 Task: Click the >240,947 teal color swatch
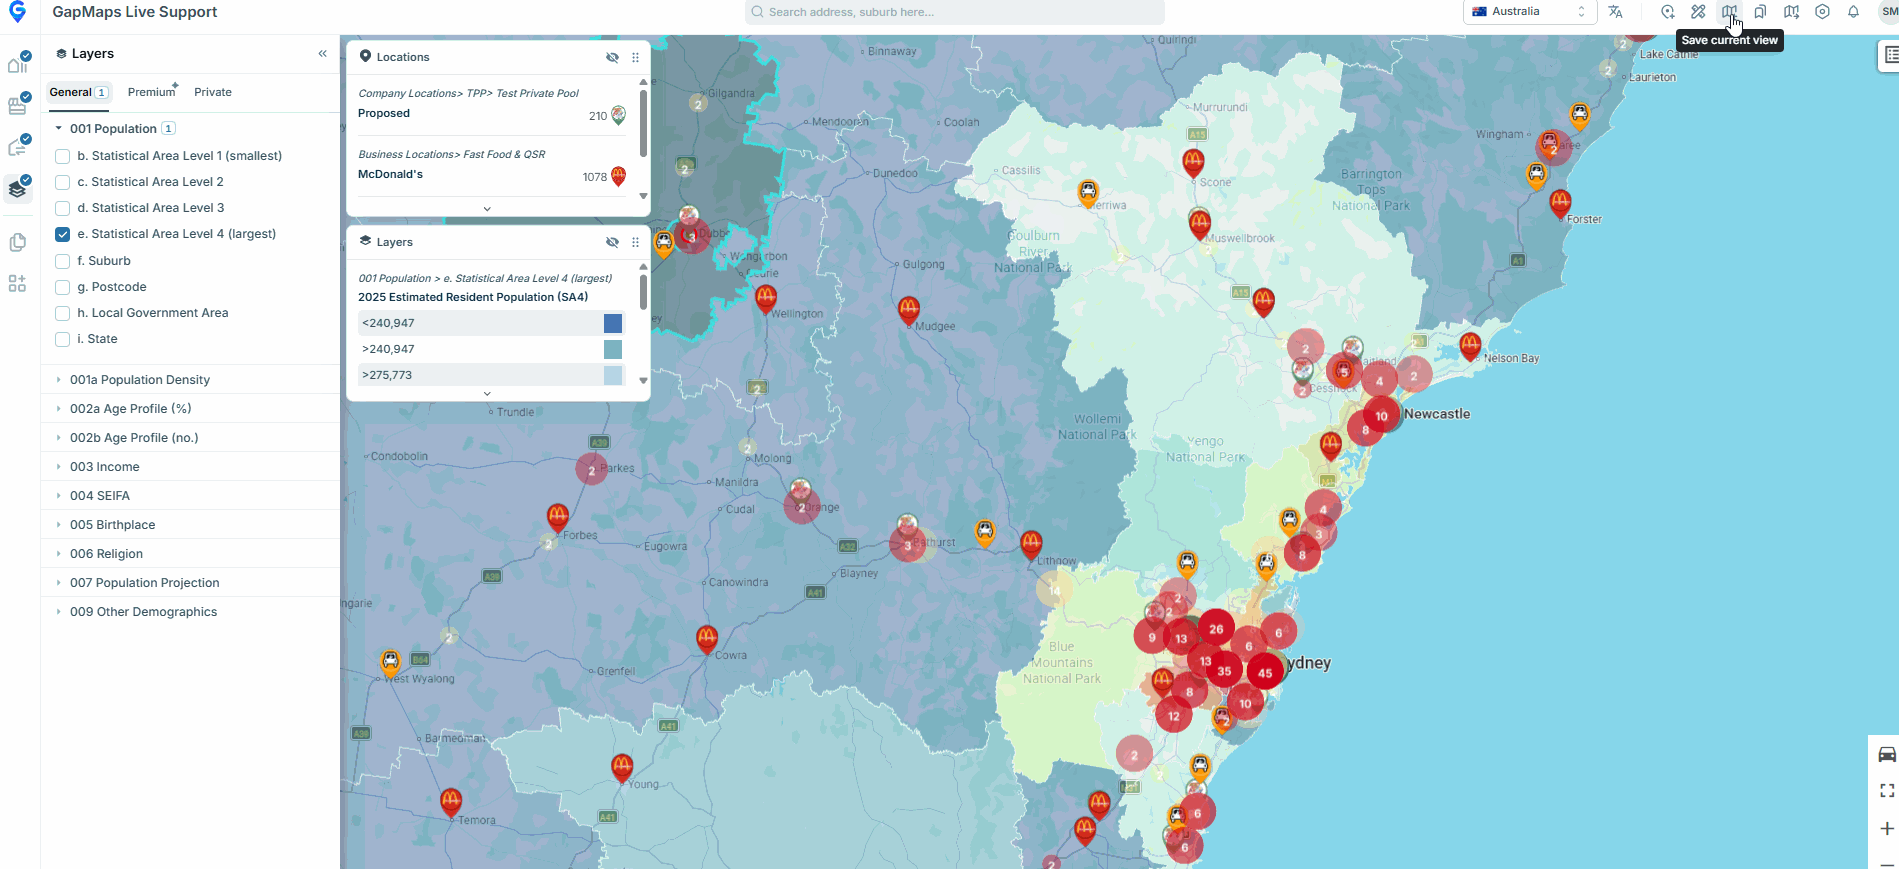[x=613, y=349]
